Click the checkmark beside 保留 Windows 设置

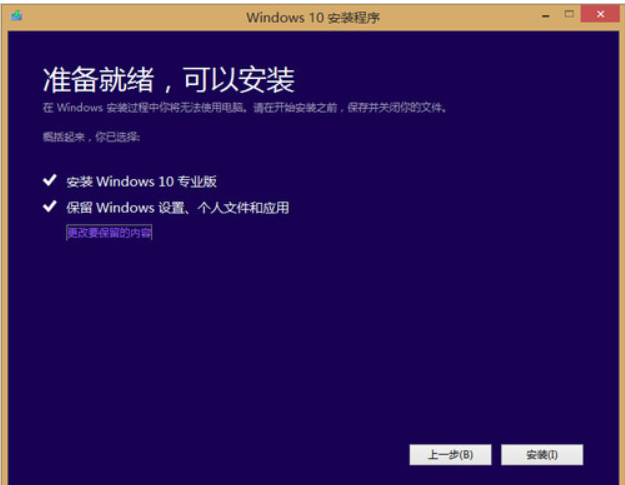pyautogui.click(x=50, y=206)
